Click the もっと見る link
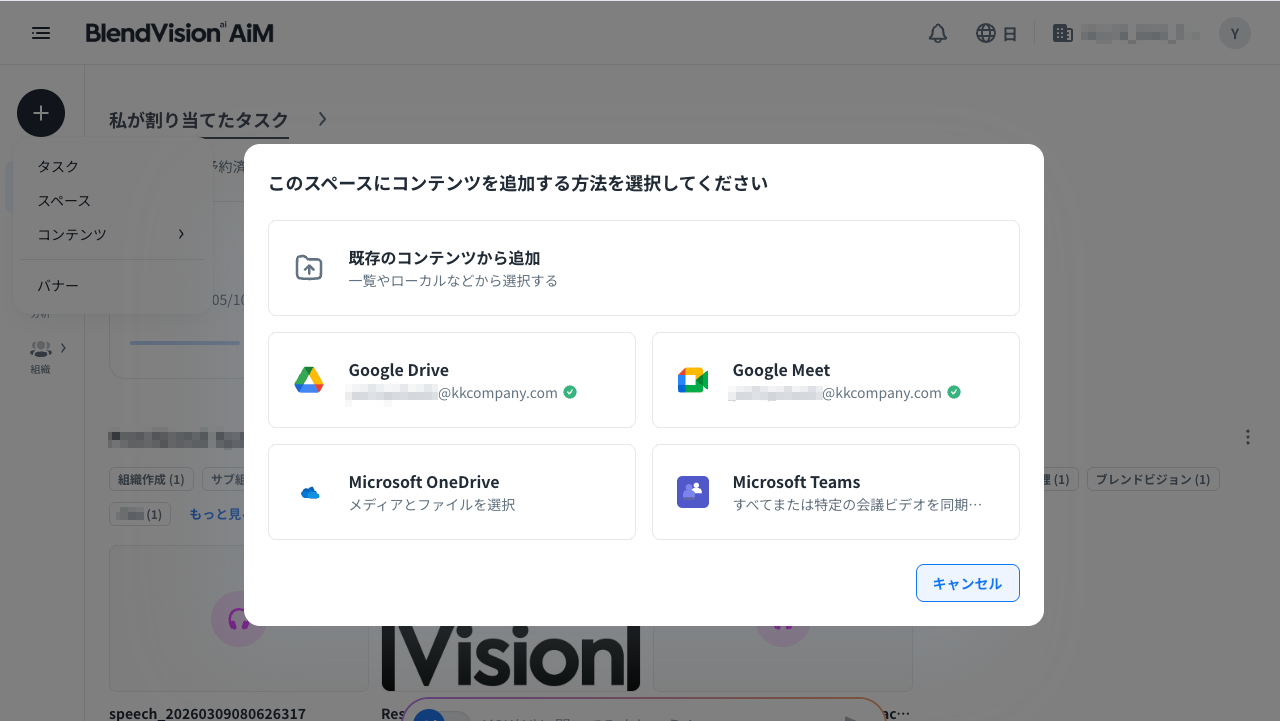The image size is (1280, 721). tap(217, 514)
